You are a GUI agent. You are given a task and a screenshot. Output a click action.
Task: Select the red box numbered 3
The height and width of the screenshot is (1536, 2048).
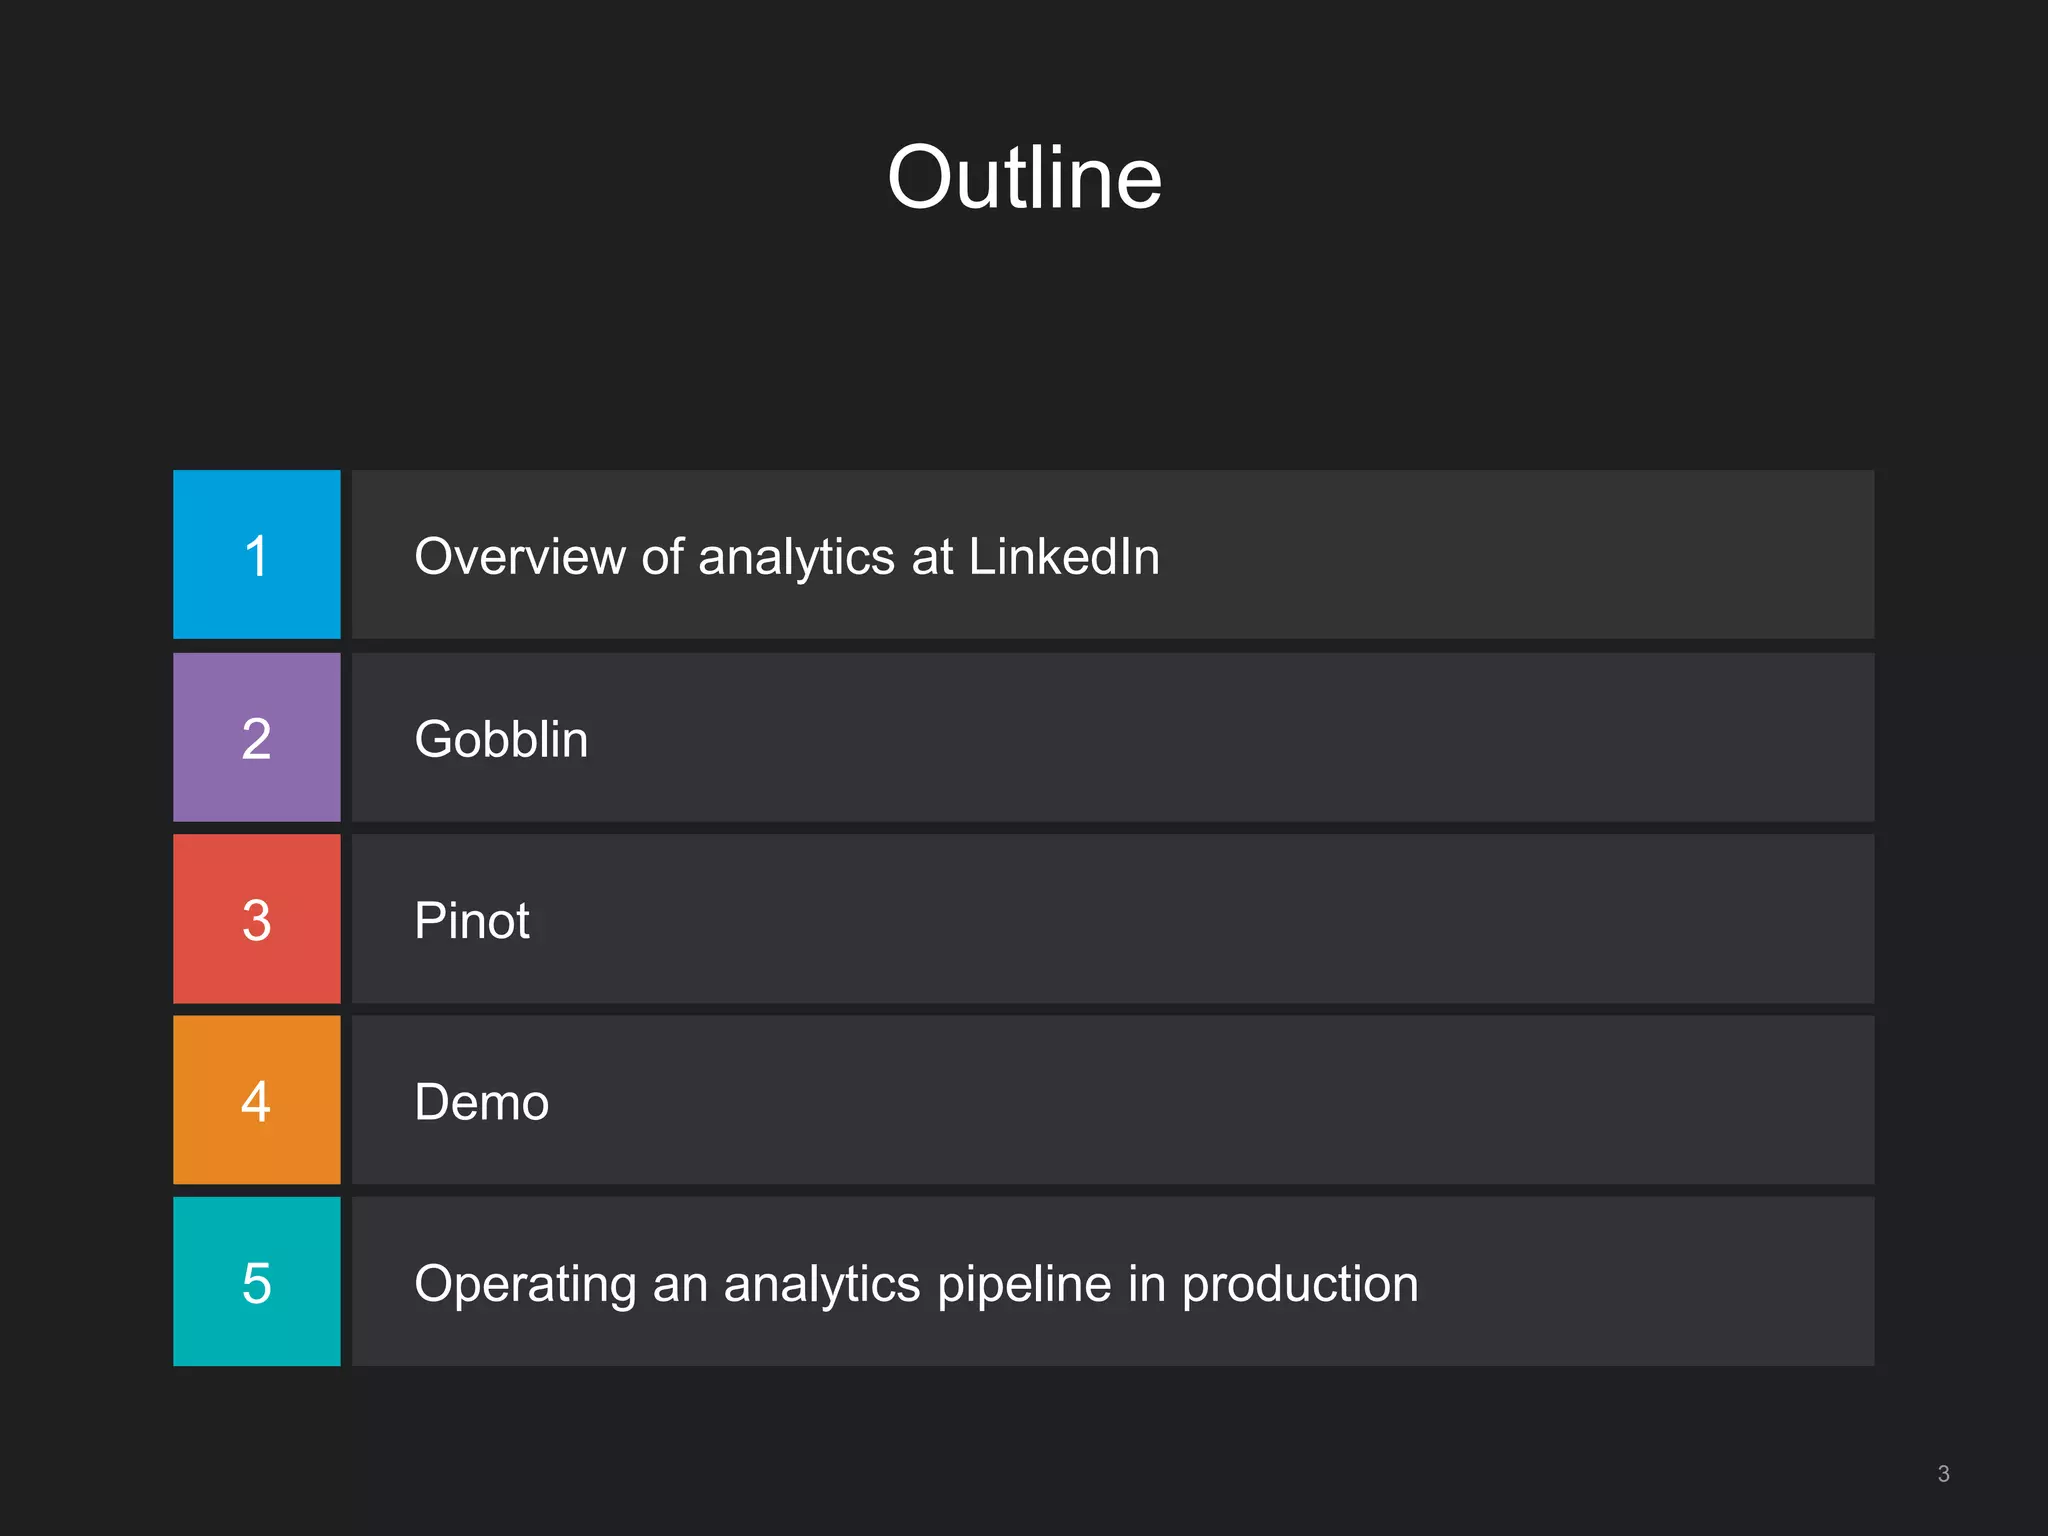pos(256,919)
